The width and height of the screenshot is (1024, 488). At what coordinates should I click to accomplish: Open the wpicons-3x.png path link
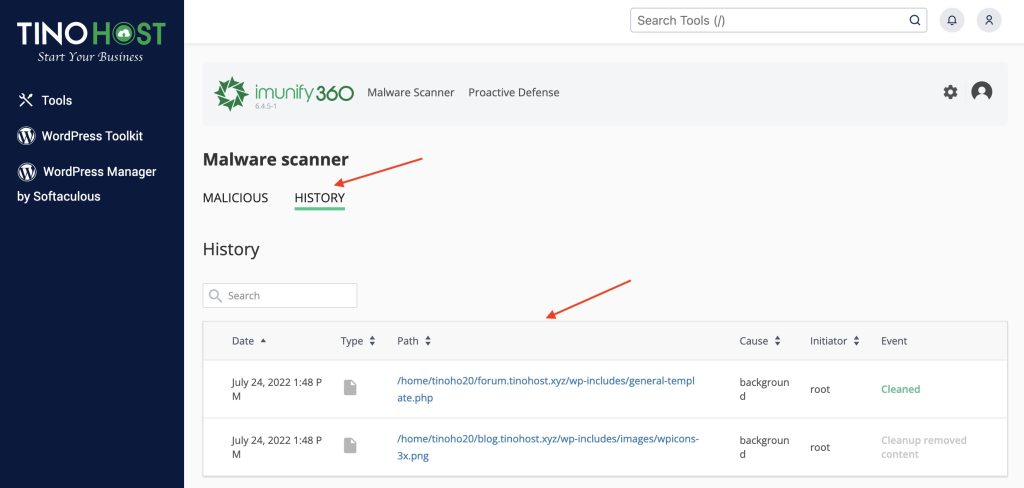(548, 447)
